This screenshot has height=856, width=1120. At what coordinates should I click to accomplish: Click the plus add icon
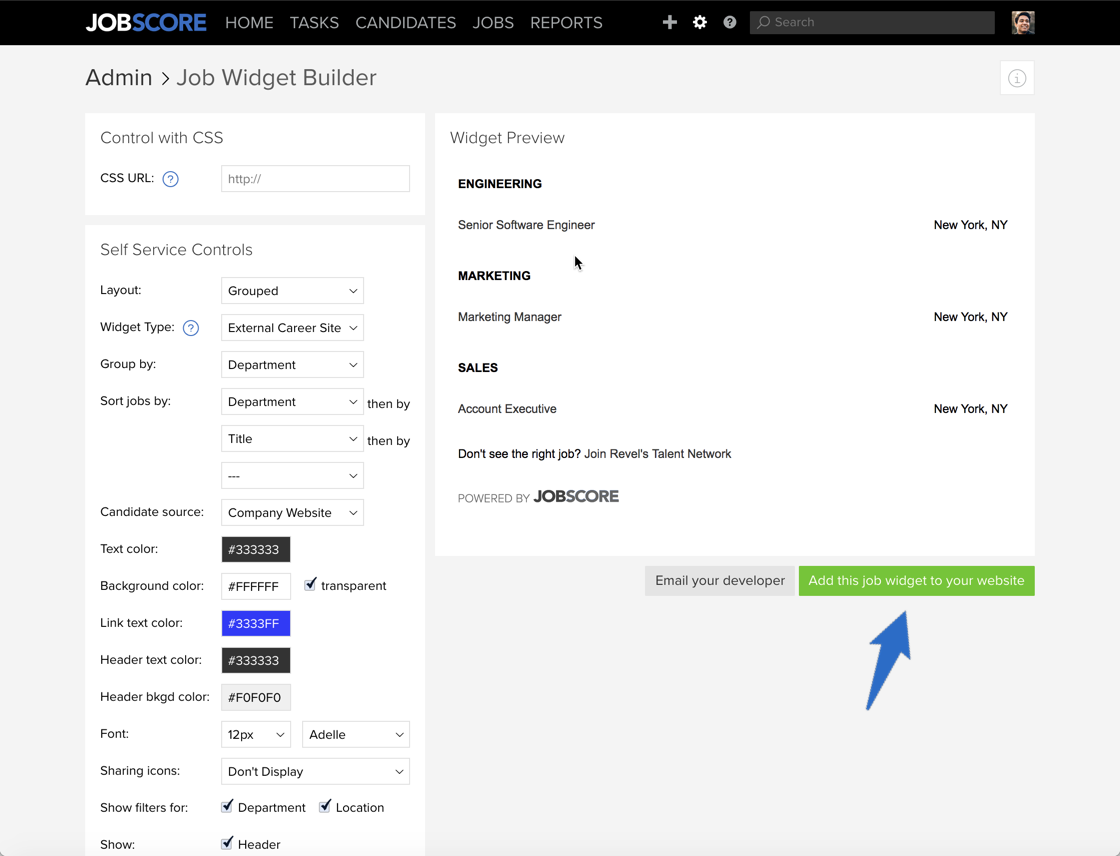pos(669,22)
